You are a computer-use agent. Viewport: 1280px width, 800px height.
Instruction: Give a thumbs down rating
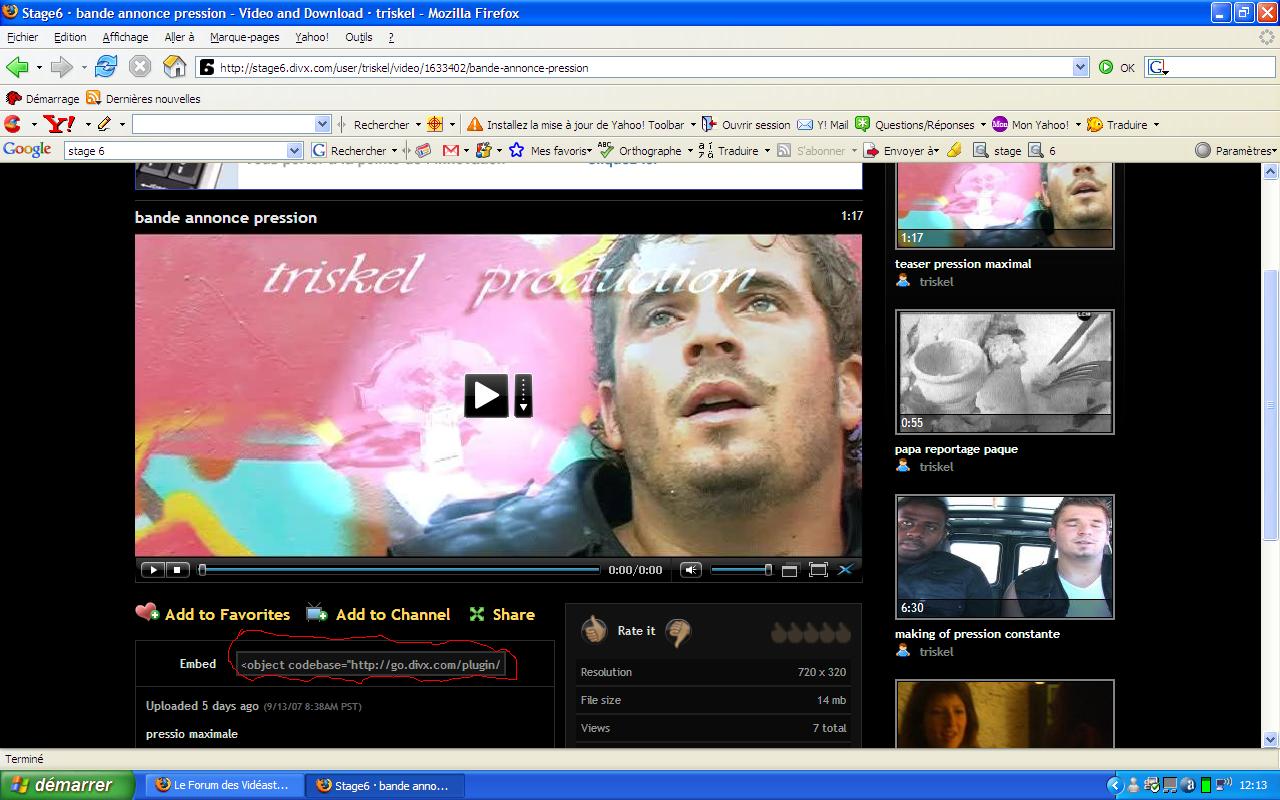click(x=678, y=632)
